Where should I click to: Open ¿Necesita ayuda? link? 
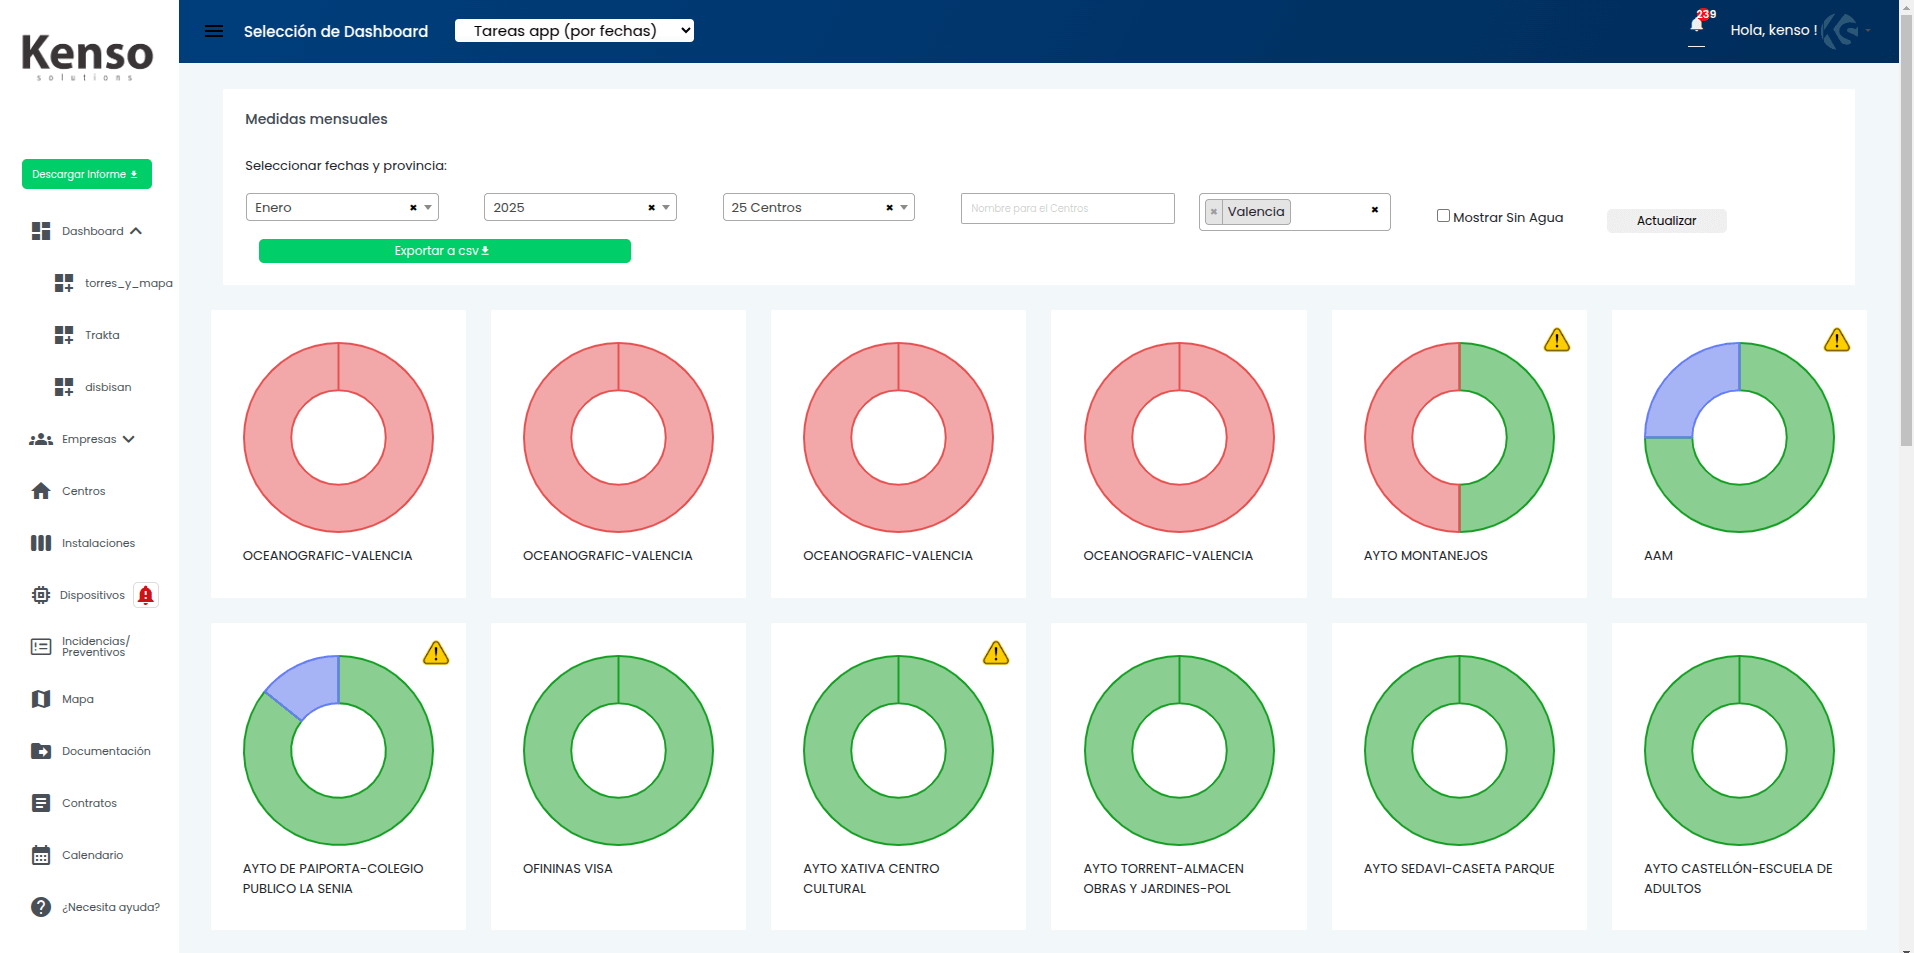[x=111, y=907]
